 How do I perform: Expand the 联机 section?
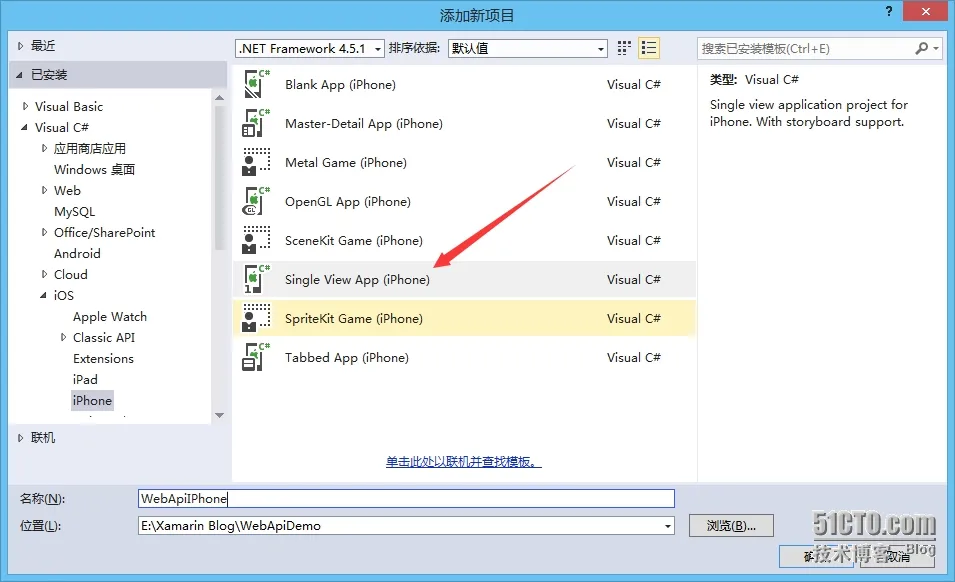pyautogui.click(x=20, y=438)
